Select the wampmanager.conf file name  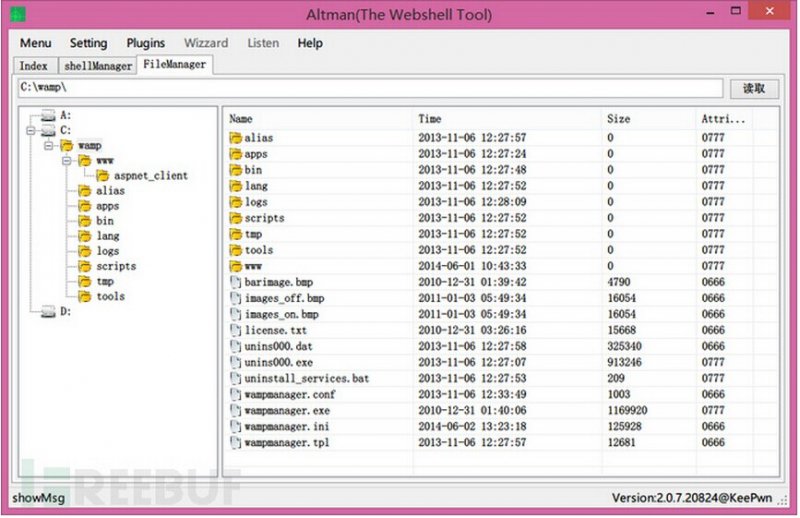pyautogui.click(x=290, y=394)
